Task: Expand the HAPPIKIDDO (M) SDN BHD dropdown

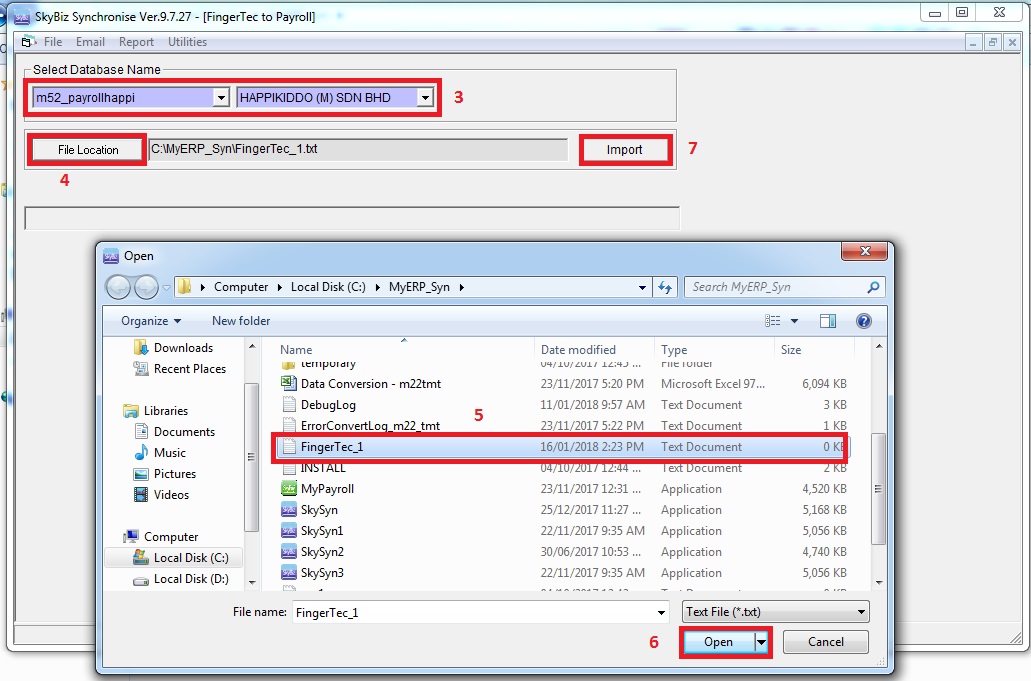Action: coord(425,98)
